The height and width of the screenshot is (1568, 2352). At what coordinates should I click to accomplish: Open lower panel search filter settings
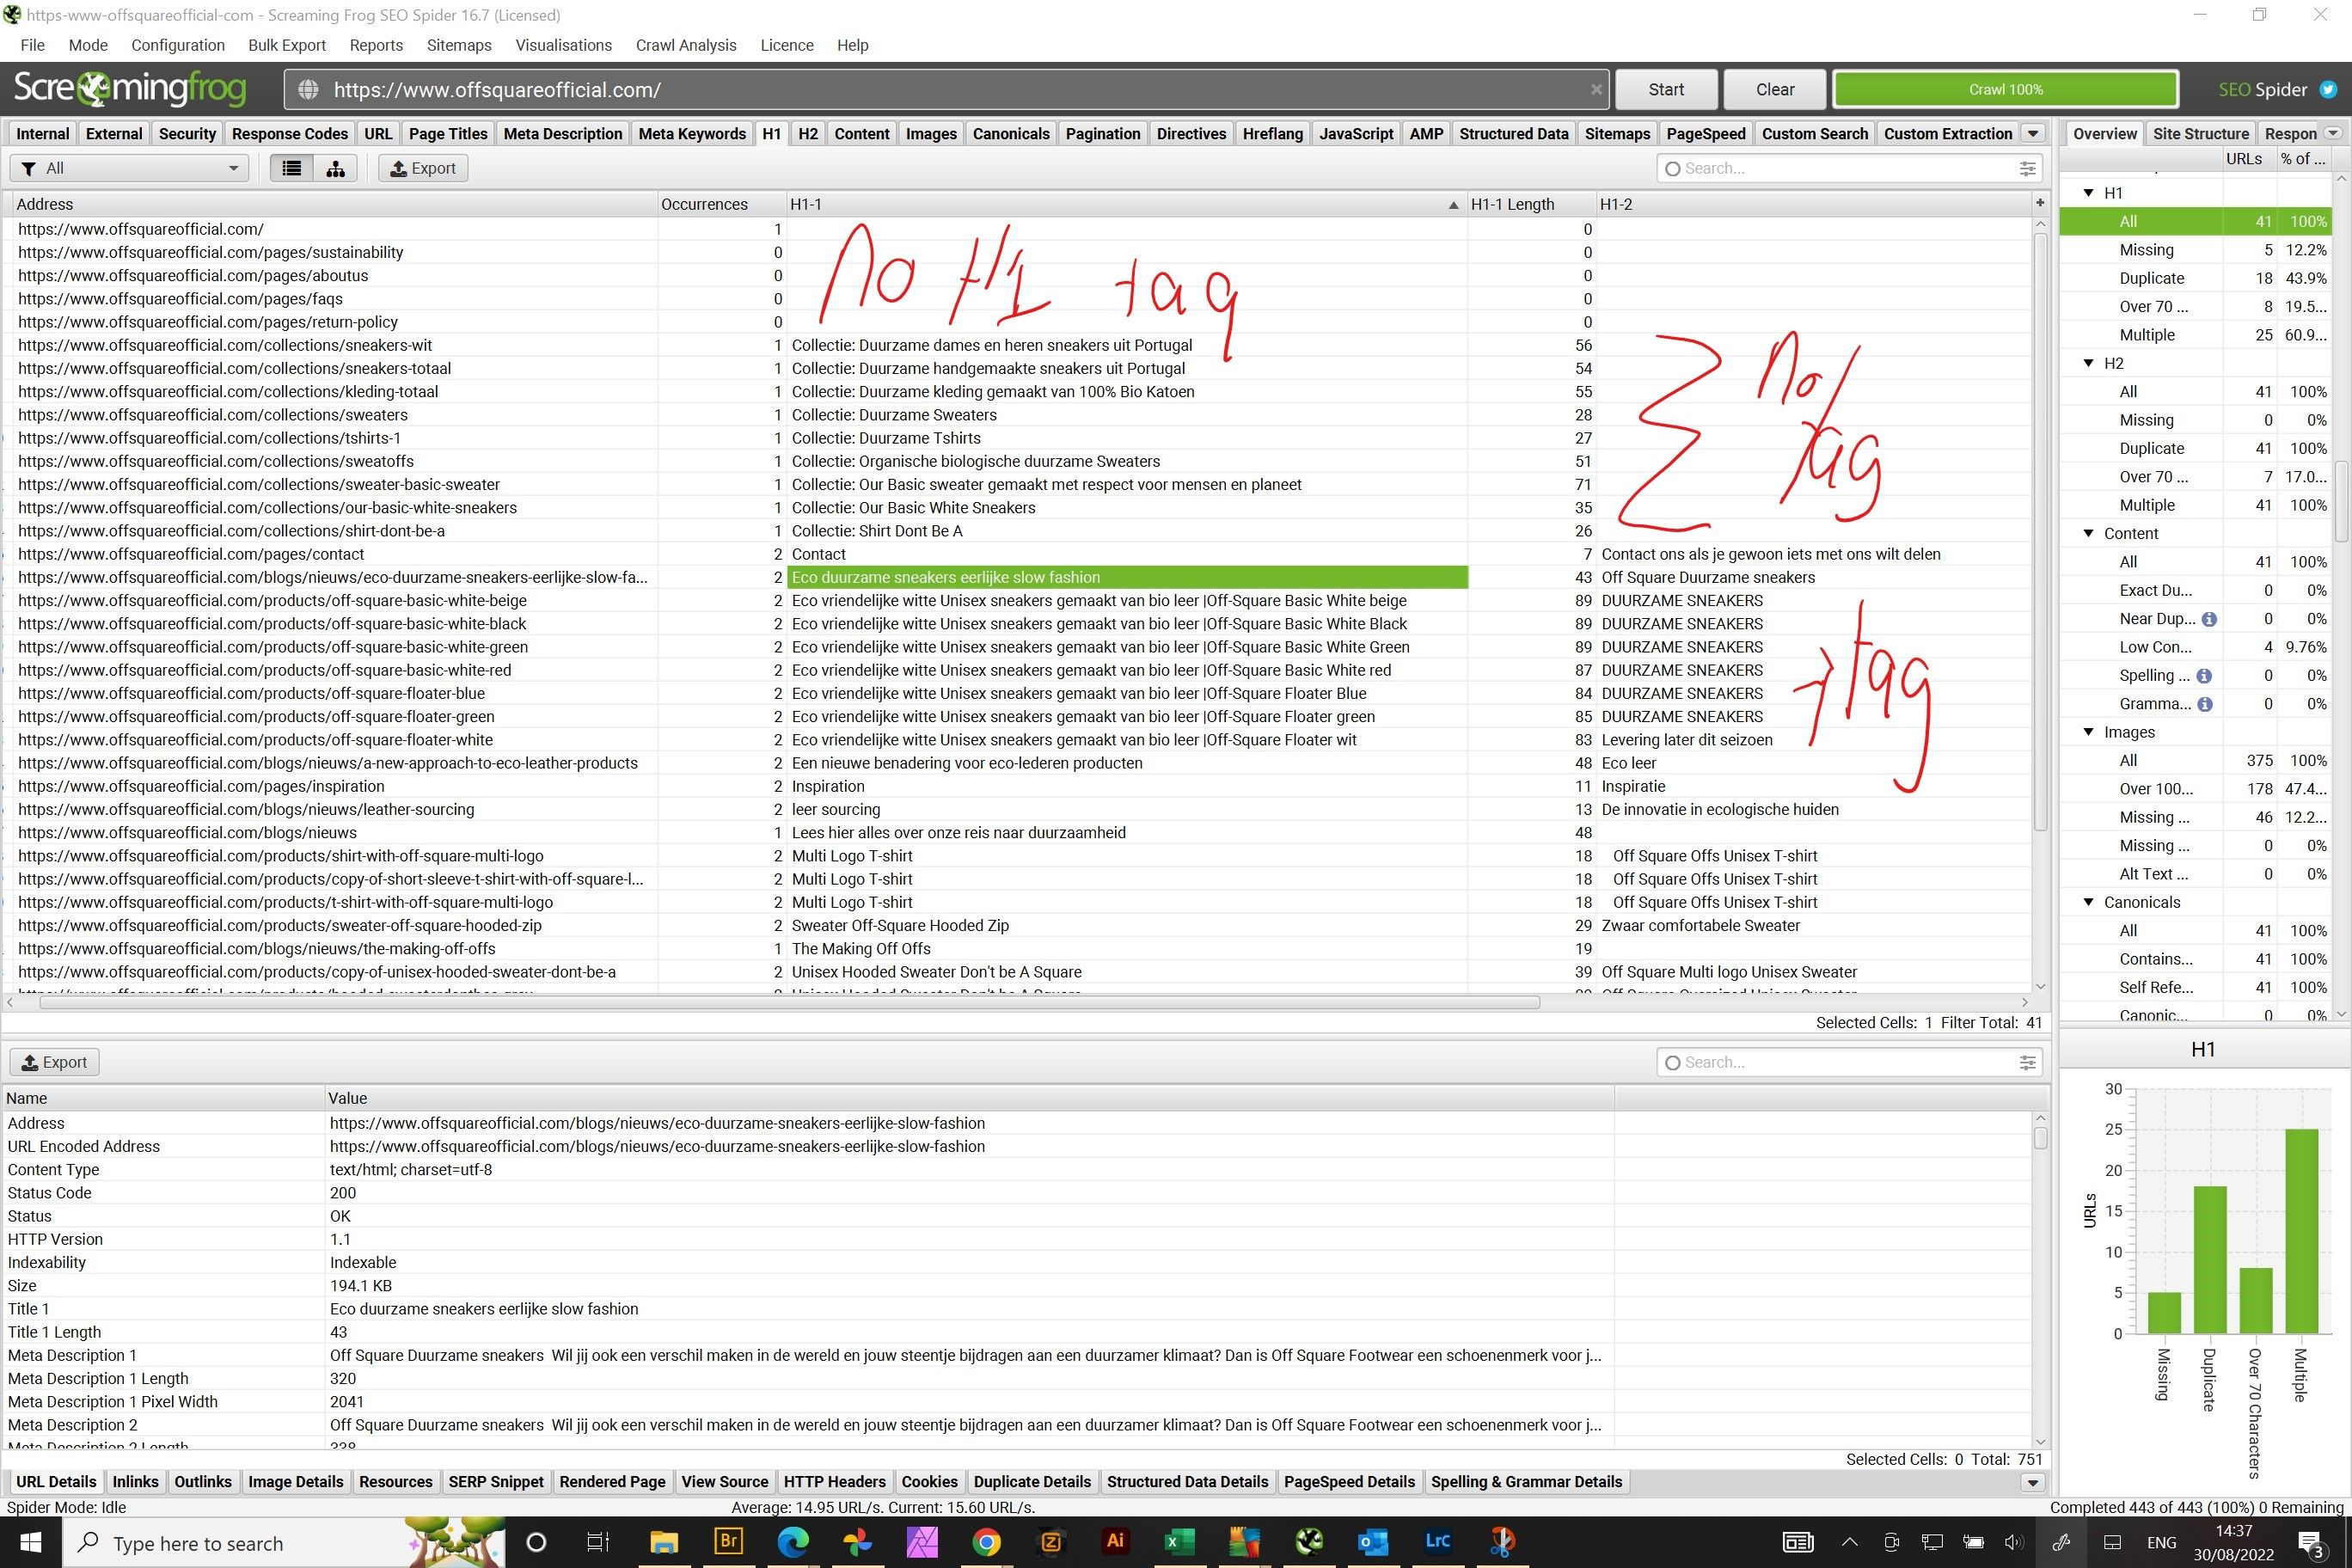2027,1062
